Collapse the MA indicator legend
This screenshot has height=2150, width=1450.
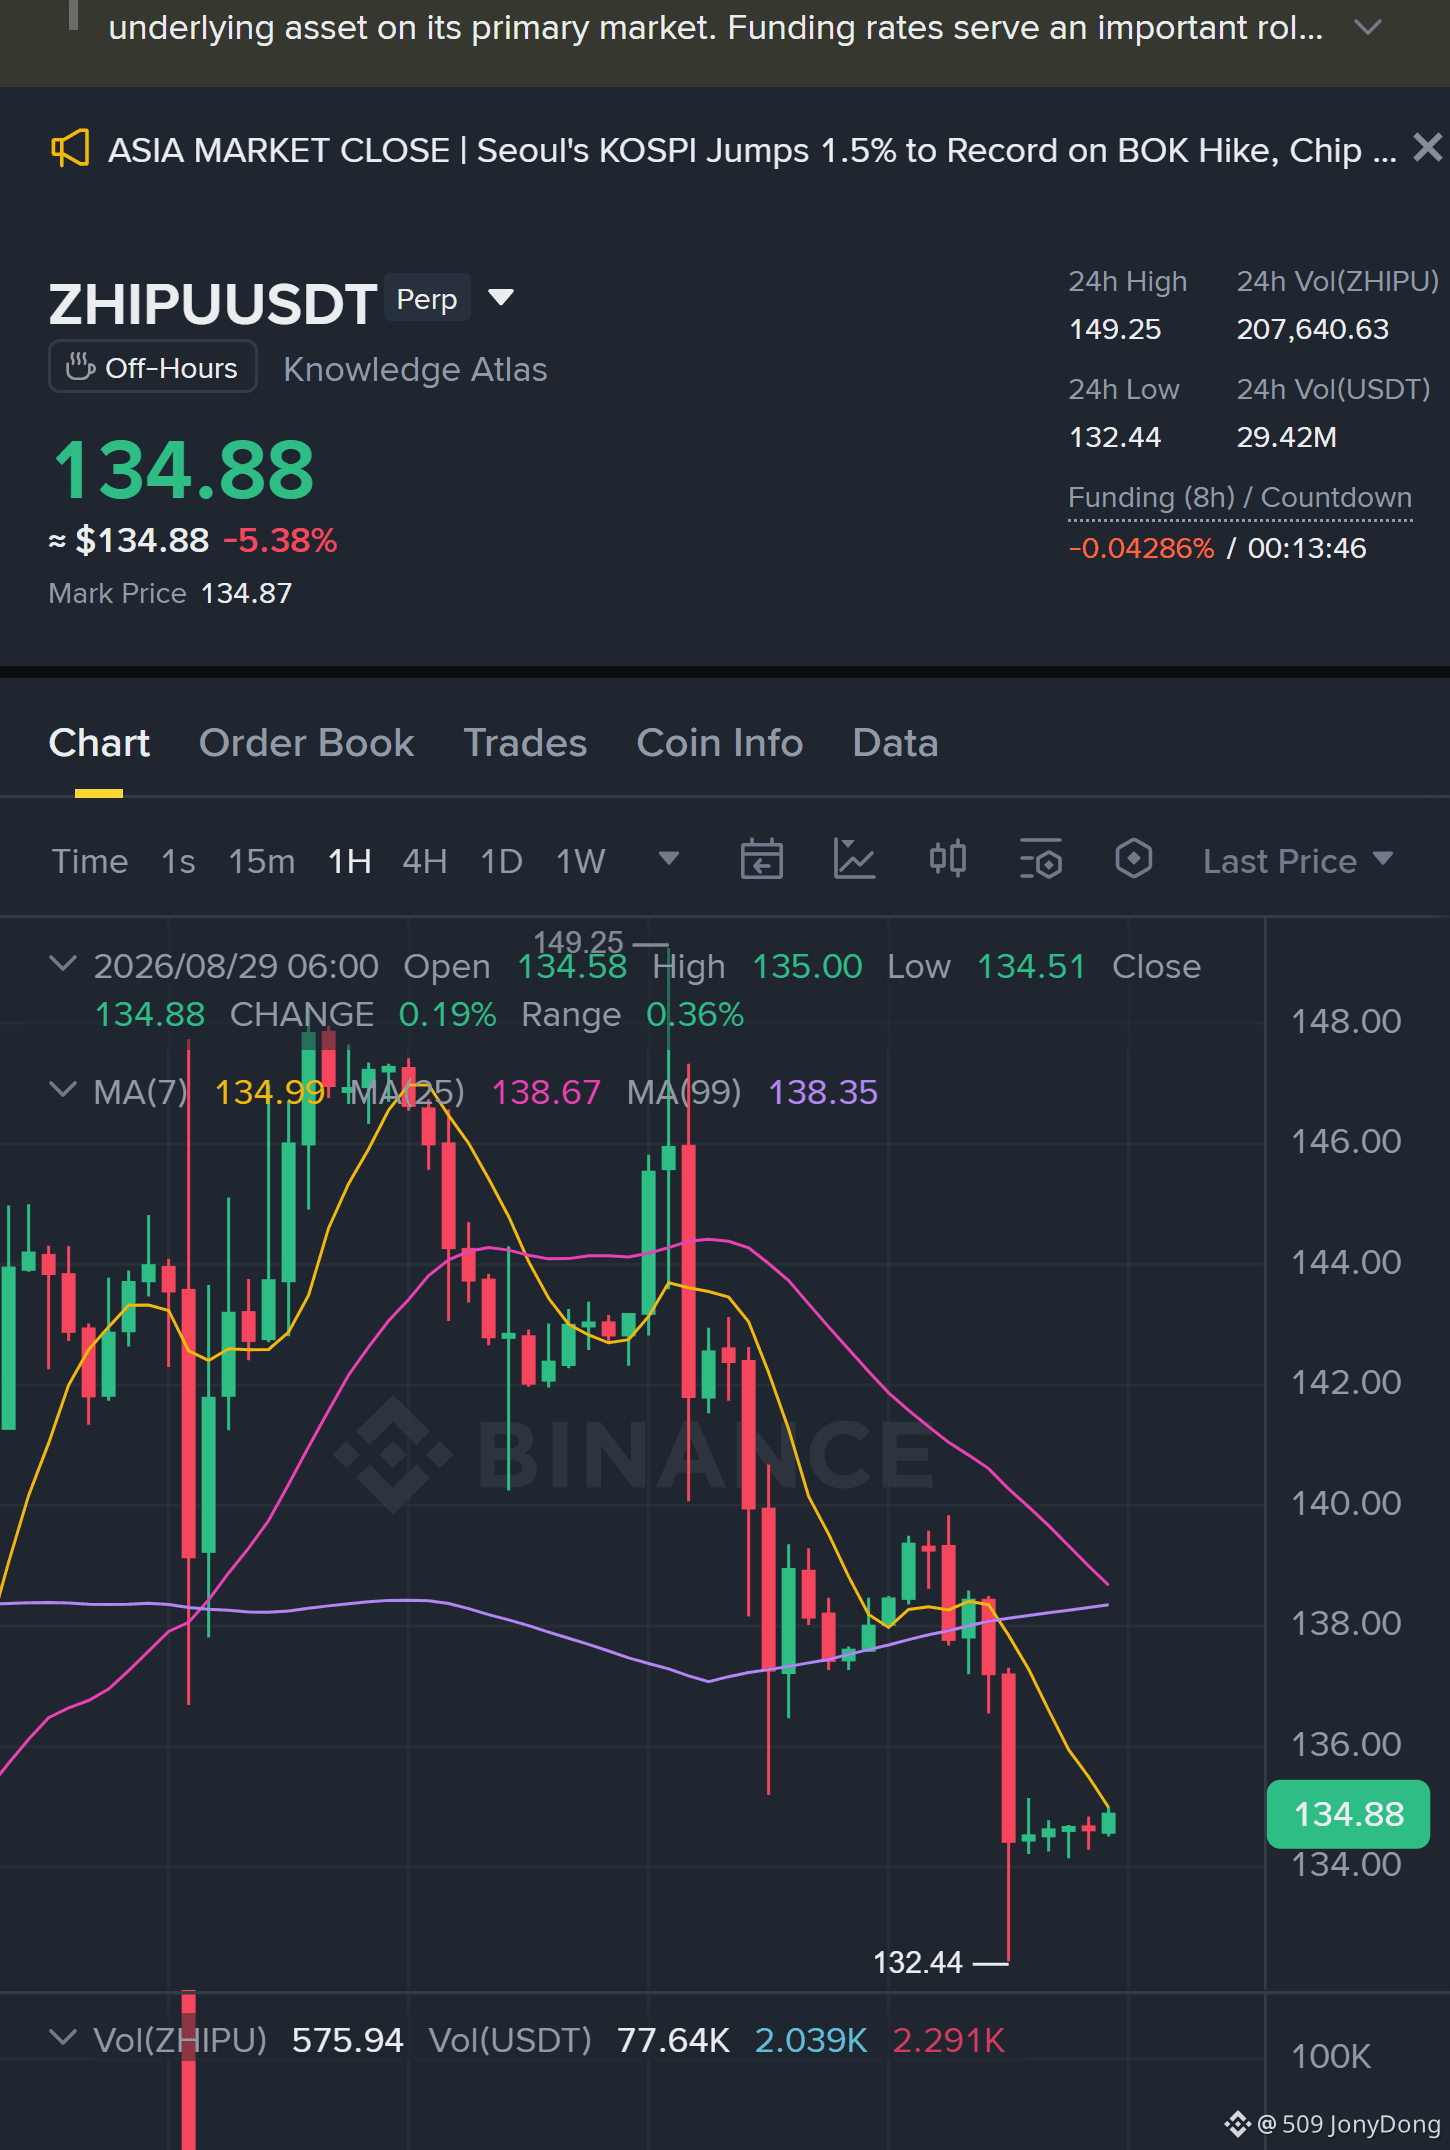[x=63, y=1090]
